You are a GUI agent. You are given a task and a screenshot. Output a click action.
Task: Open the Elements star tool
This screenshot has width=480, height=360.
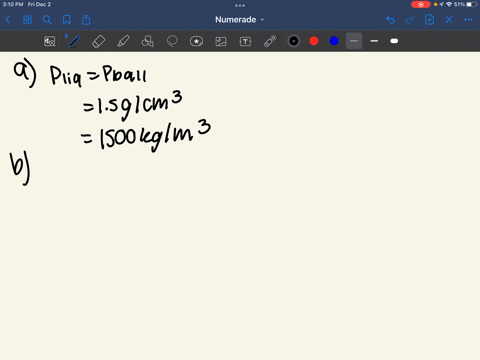(x=196, y=41)
